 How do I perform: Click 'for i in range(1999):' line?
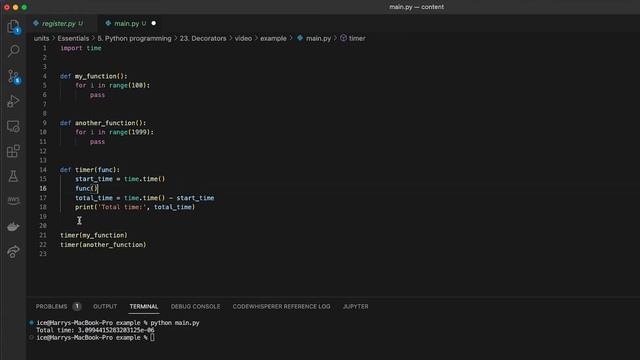click(x=114, y=132)
